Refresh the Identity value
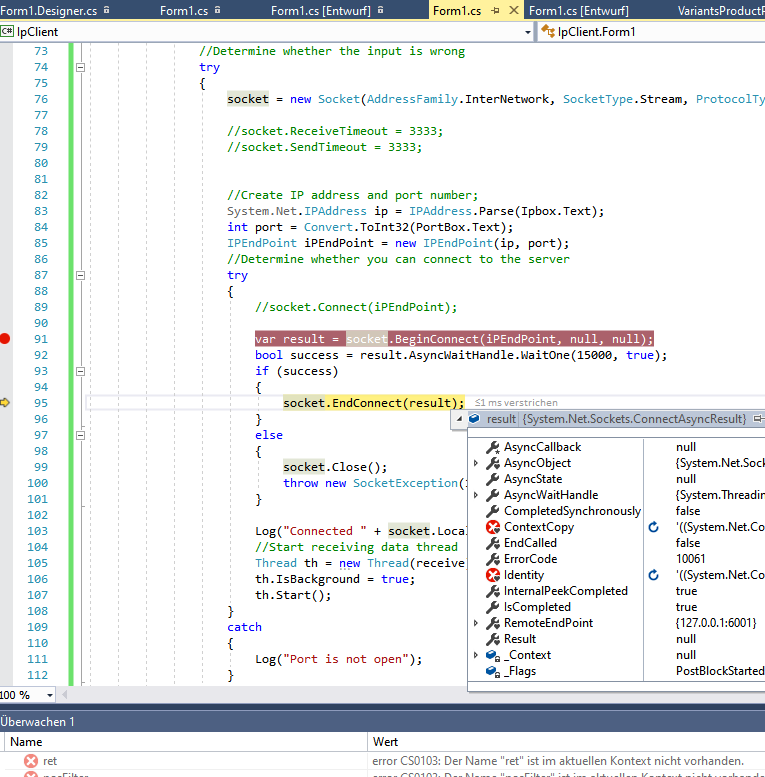 654,575
